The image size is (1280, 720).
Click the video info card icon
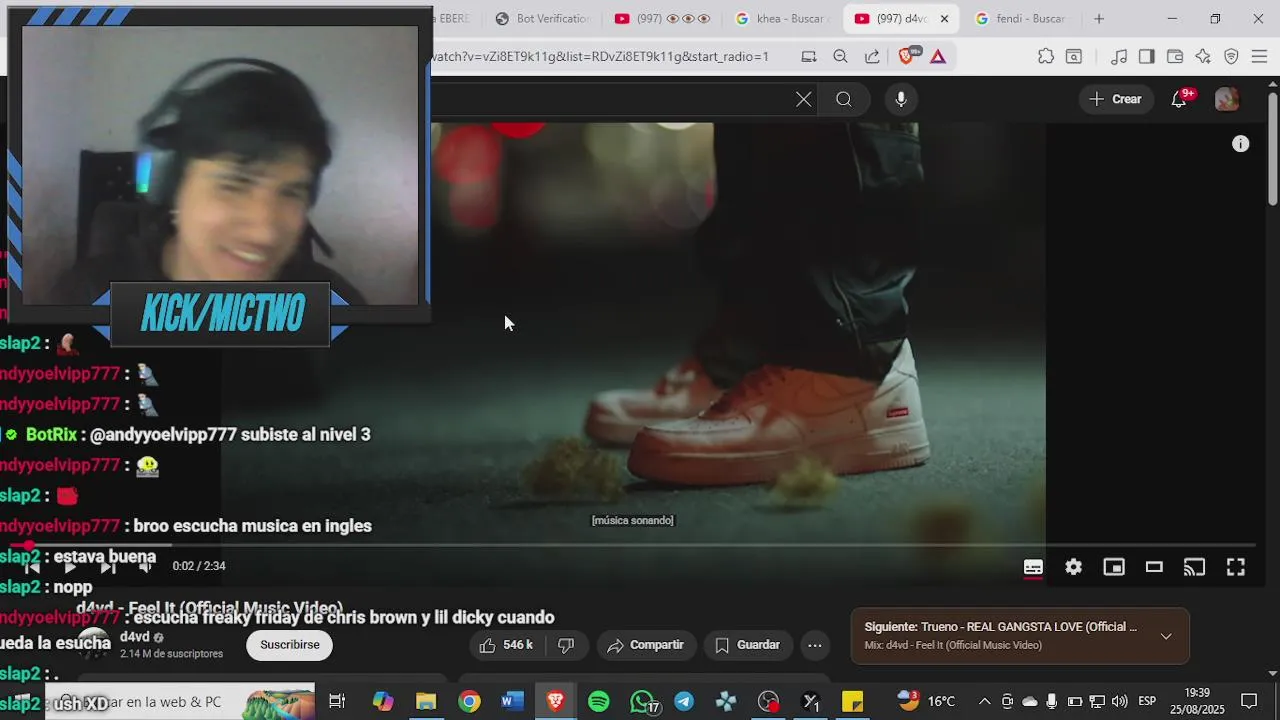coord(1241,144)
